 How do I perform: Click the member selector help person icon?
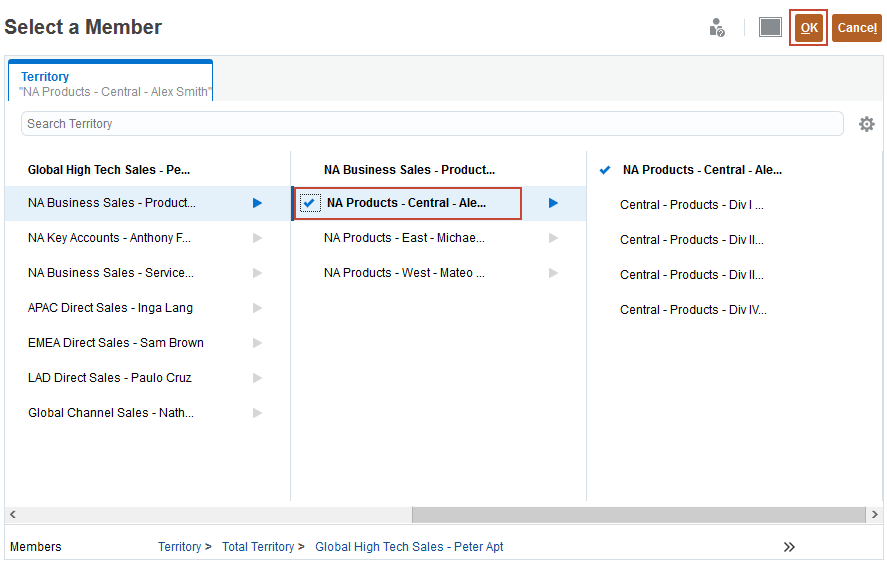pos(717,28)
